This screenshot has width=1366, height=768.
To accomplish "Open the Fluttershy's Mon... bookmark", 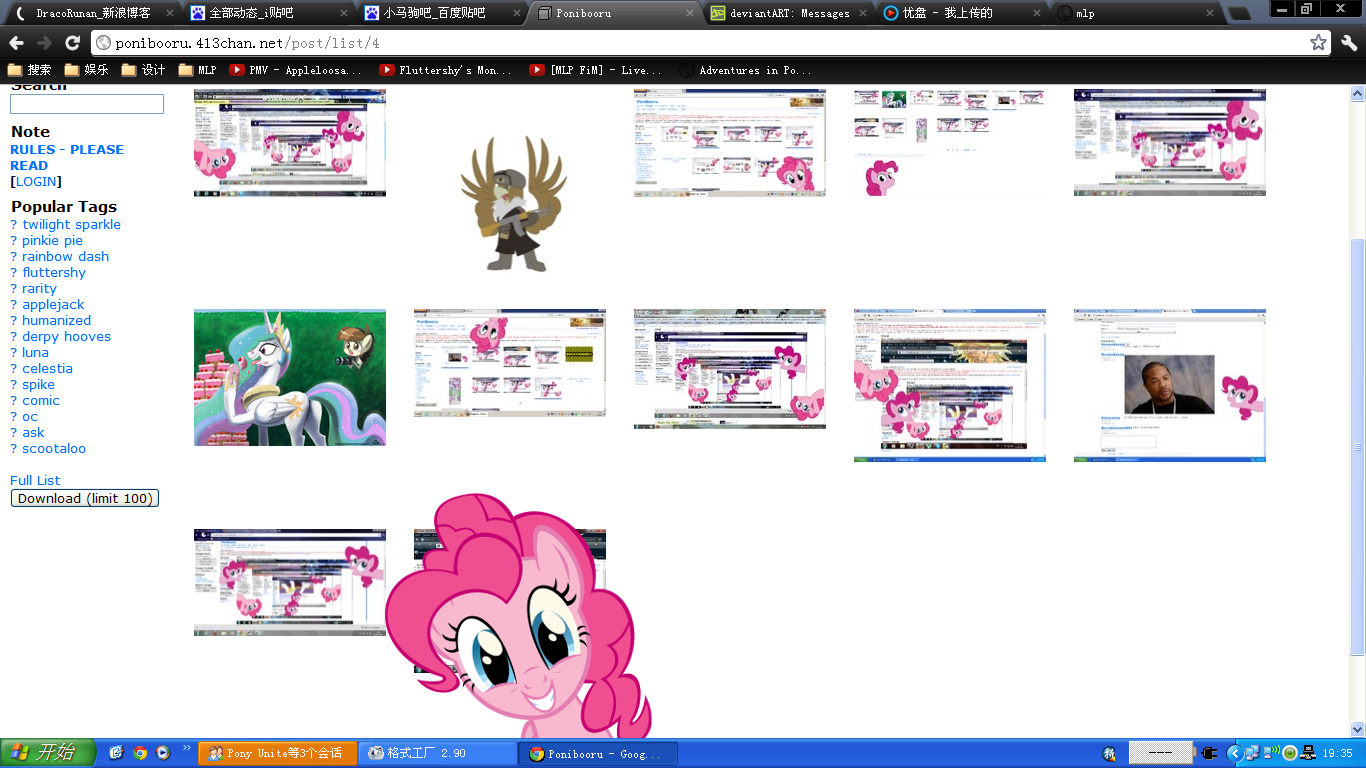I will (446, 70).
